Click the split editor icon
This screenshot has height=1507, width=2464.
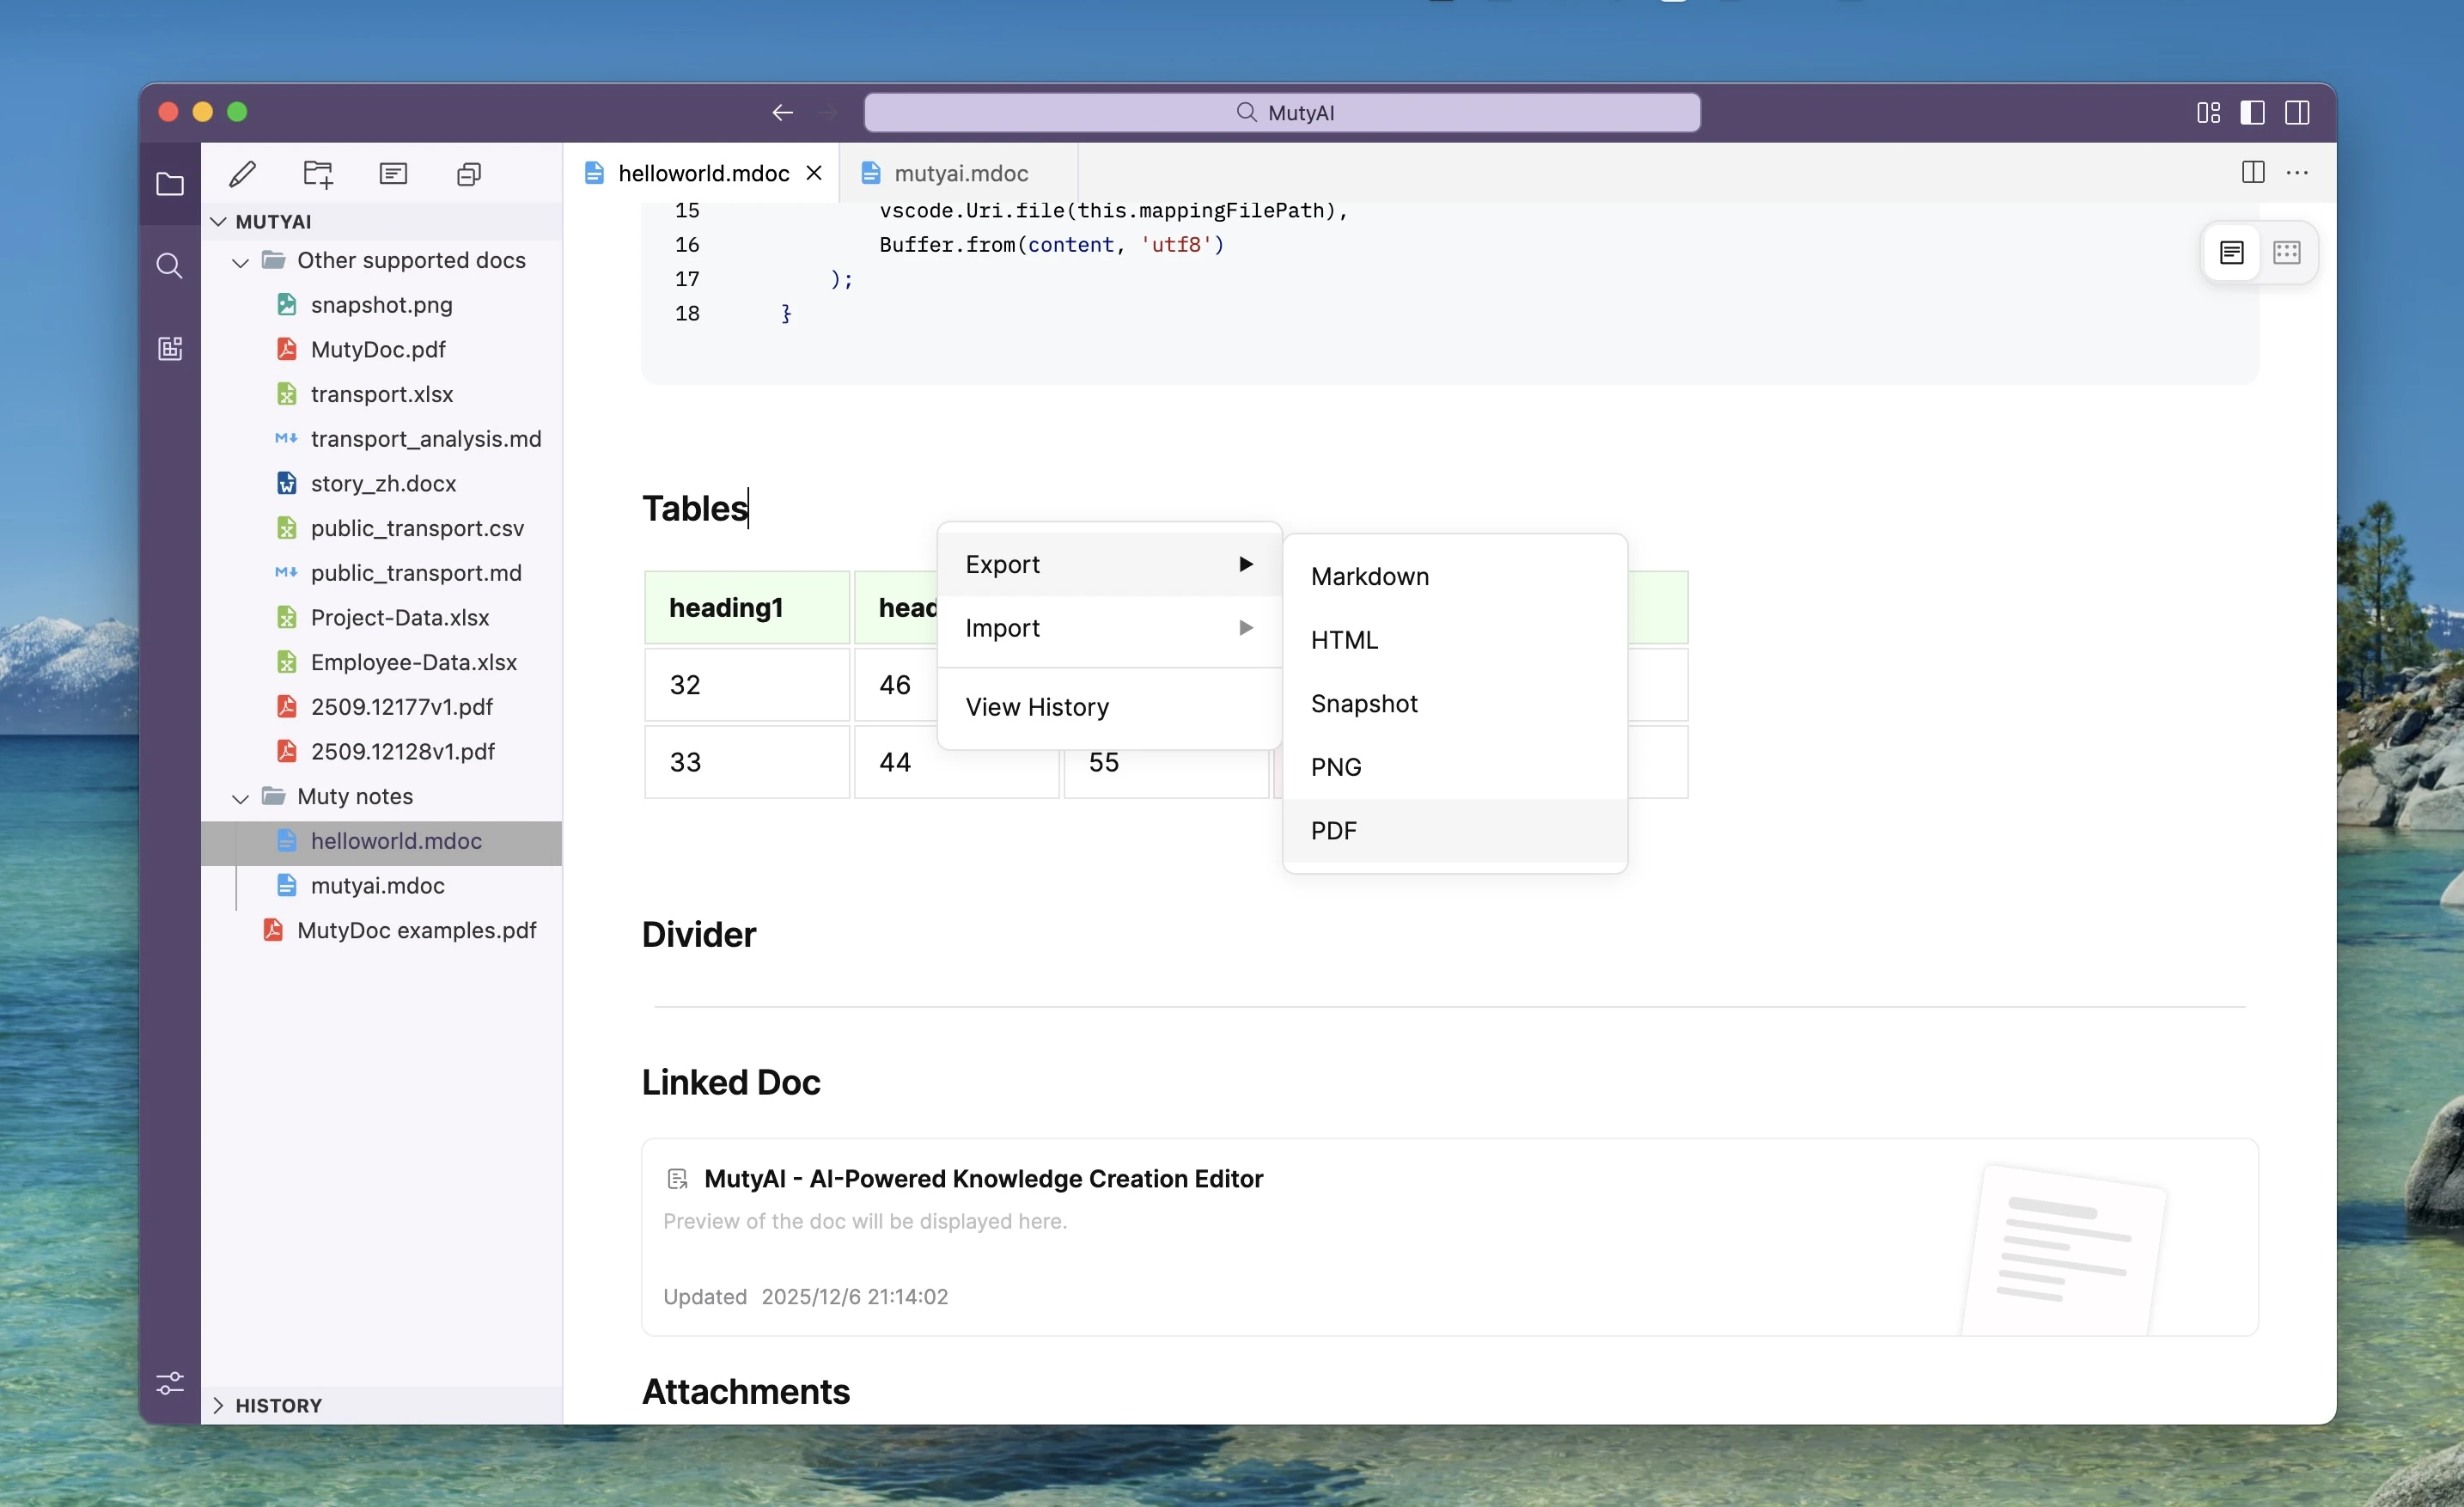coord(2252,173)
